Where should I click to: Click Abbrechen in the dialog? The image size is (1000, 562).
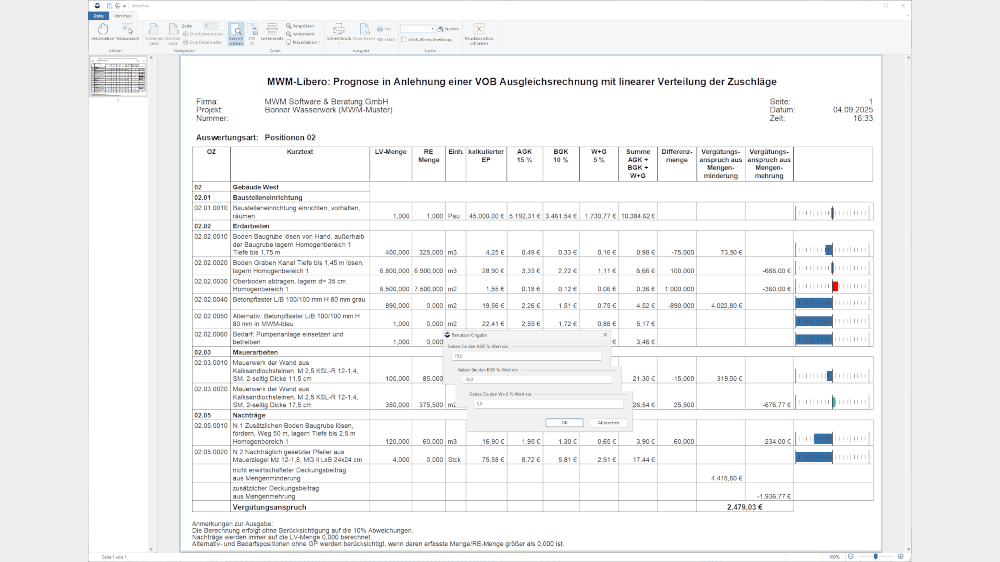pos(608,423)
